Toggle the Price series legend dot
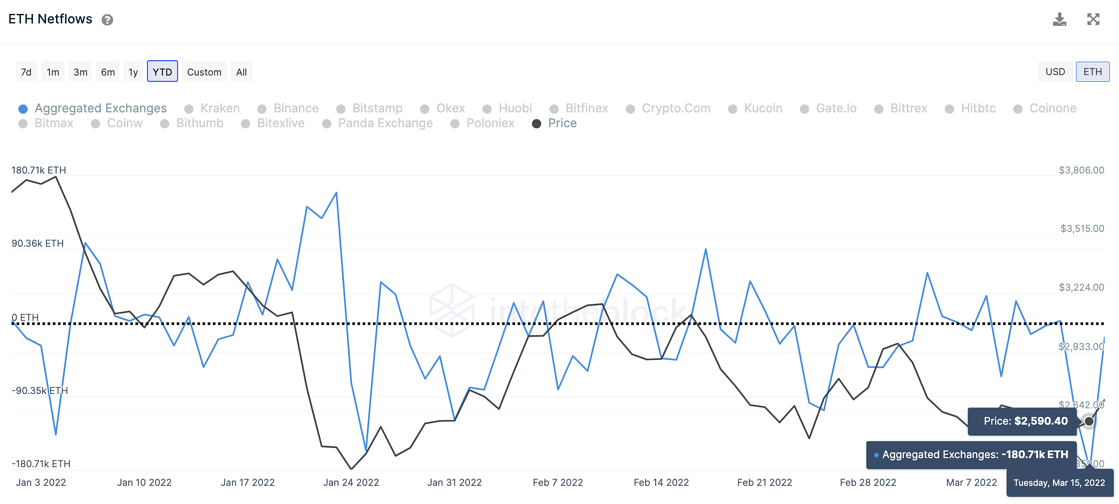Viewport: 1119px width, 504px height. pyautogui.click(x=537, y=124)
